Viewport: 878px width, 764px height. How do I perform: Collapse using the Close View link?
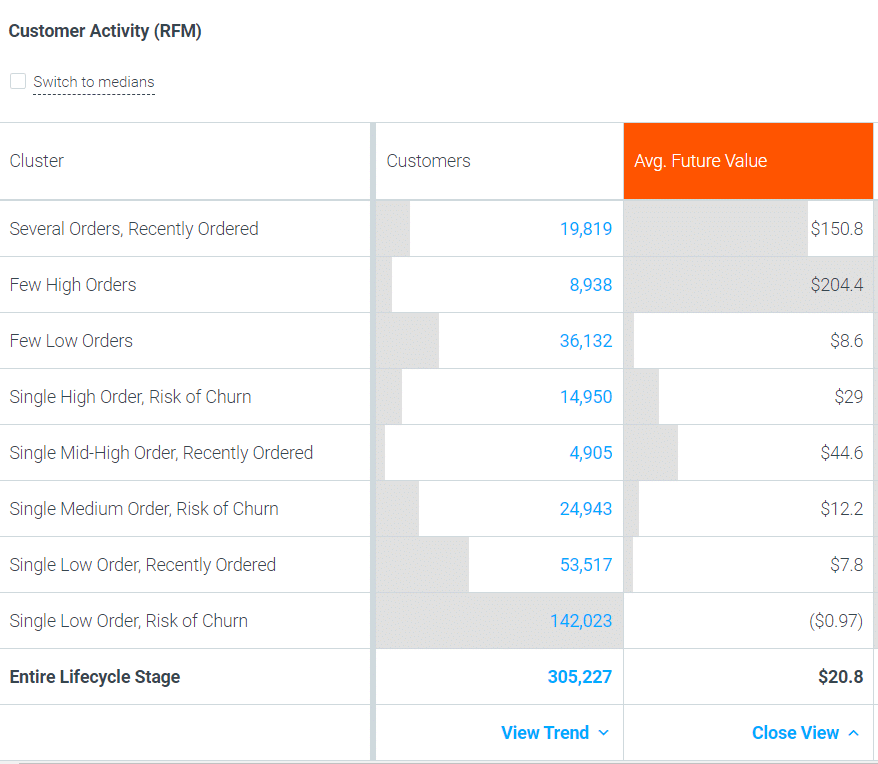pos(795,733)
